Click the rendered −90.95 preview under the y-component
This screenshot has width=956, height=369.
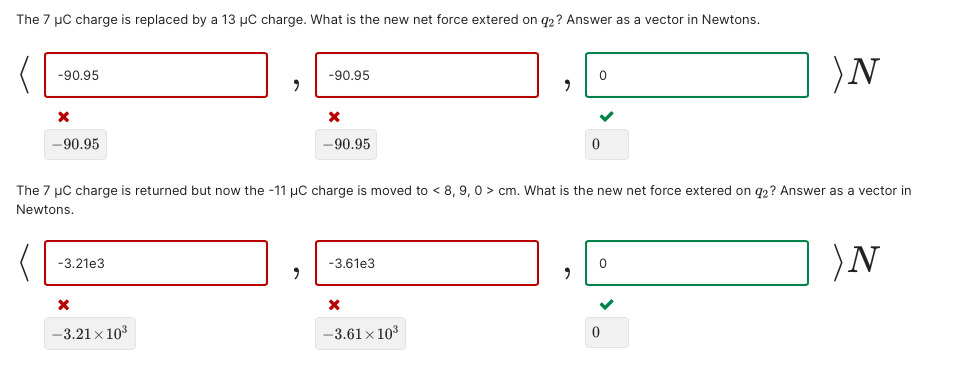pyautogui.click(x=346, y=145)
